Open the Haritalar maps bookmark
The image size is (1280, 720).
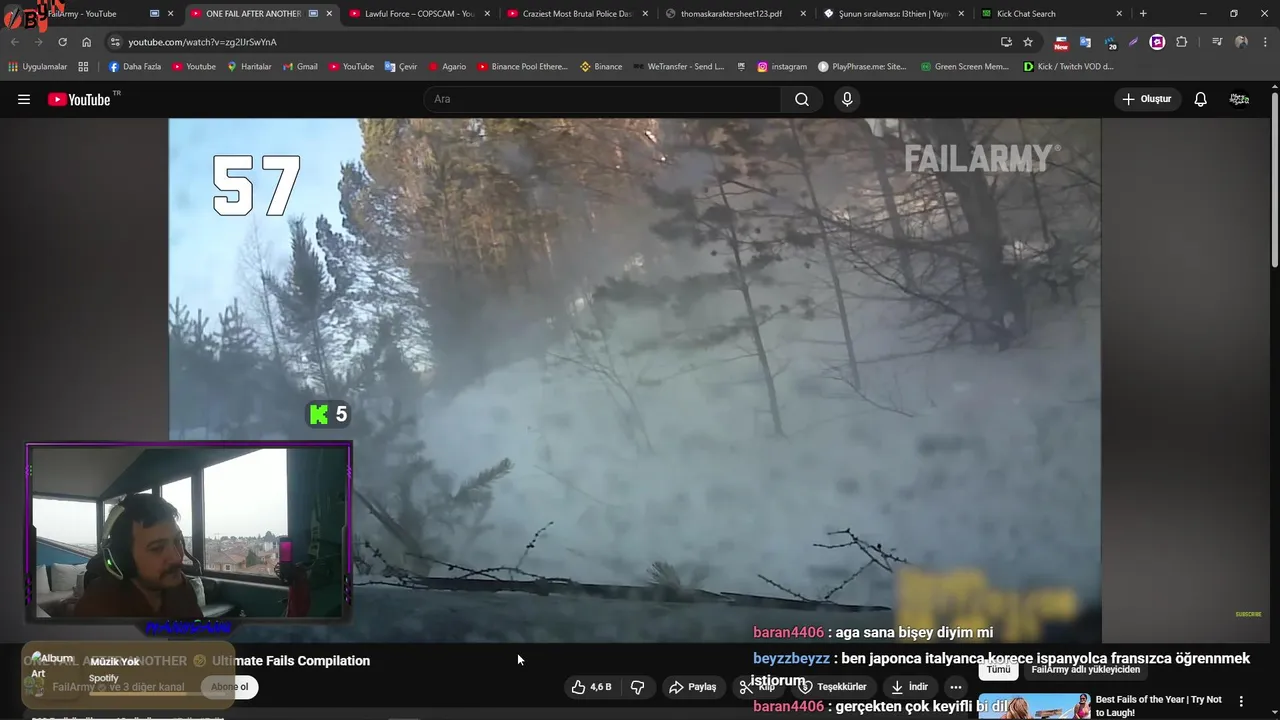249,66
